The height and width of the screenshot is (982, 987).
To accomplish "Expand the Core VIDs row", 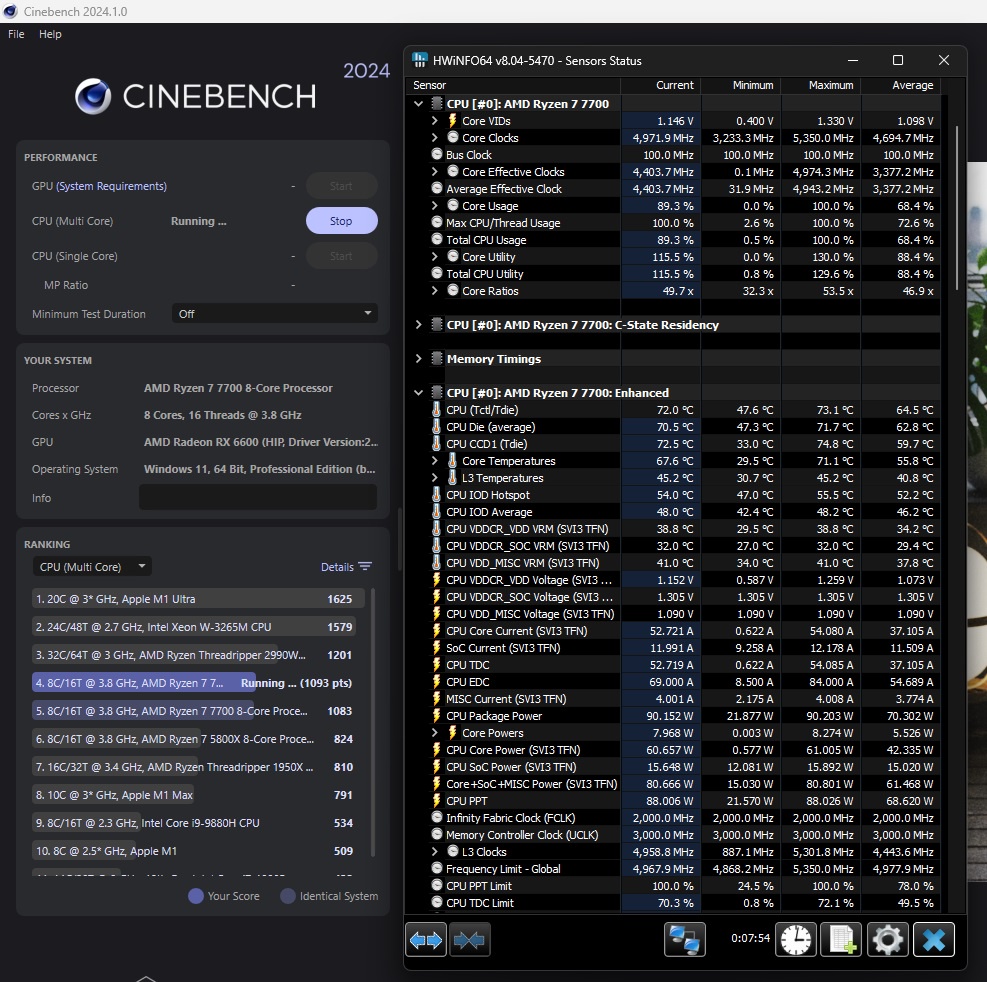I will coord(435,120).
